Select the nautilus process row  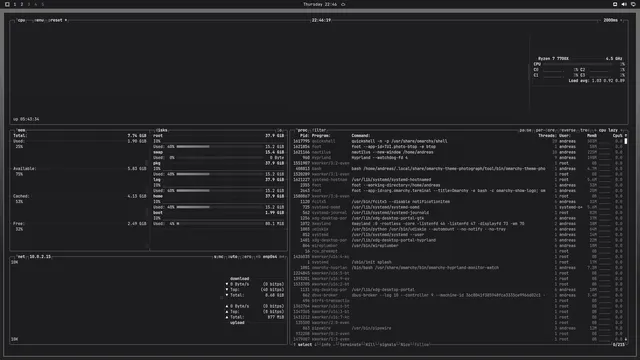click(458, 152)
